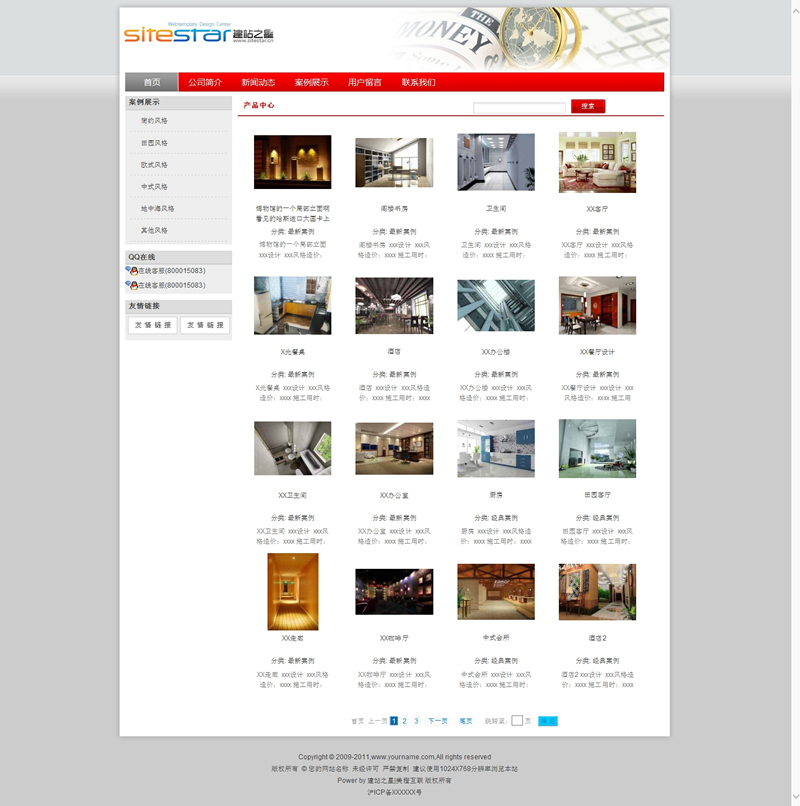800x806 pixels.
Task: Click the page jump number box
Action: (x=517, y=720)
